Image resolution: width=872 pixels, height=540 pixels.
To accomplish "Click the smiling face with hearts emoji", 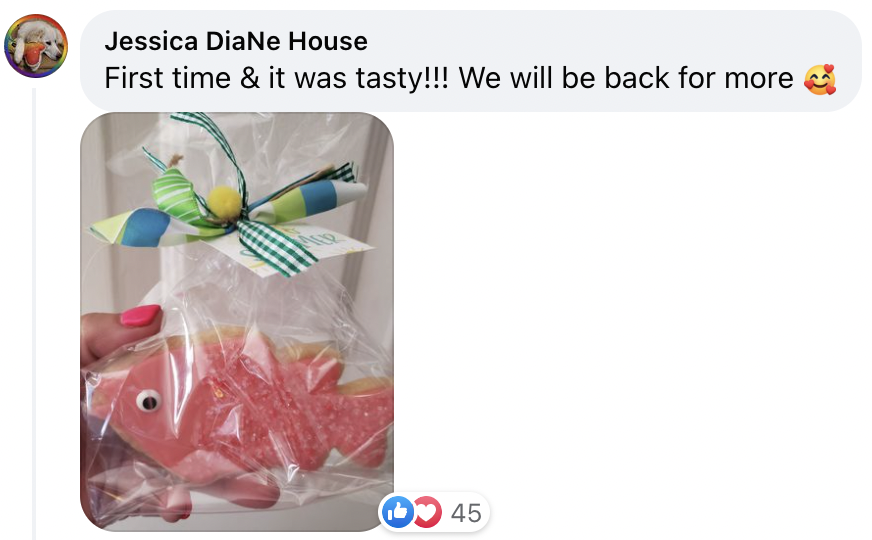I will [820, 79].
